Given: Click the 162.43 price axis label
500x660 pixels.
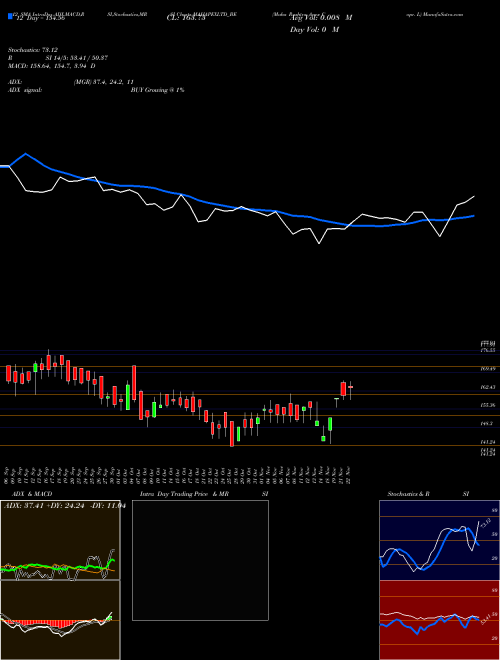Looking at the screenshot, I should (x=488, y=387).
